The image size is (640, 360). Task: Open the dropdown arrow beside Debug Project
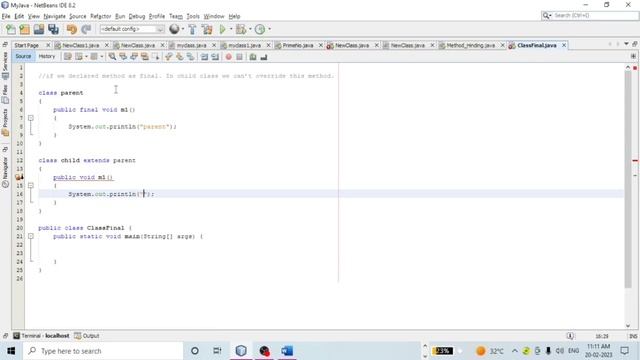(250, 29)
